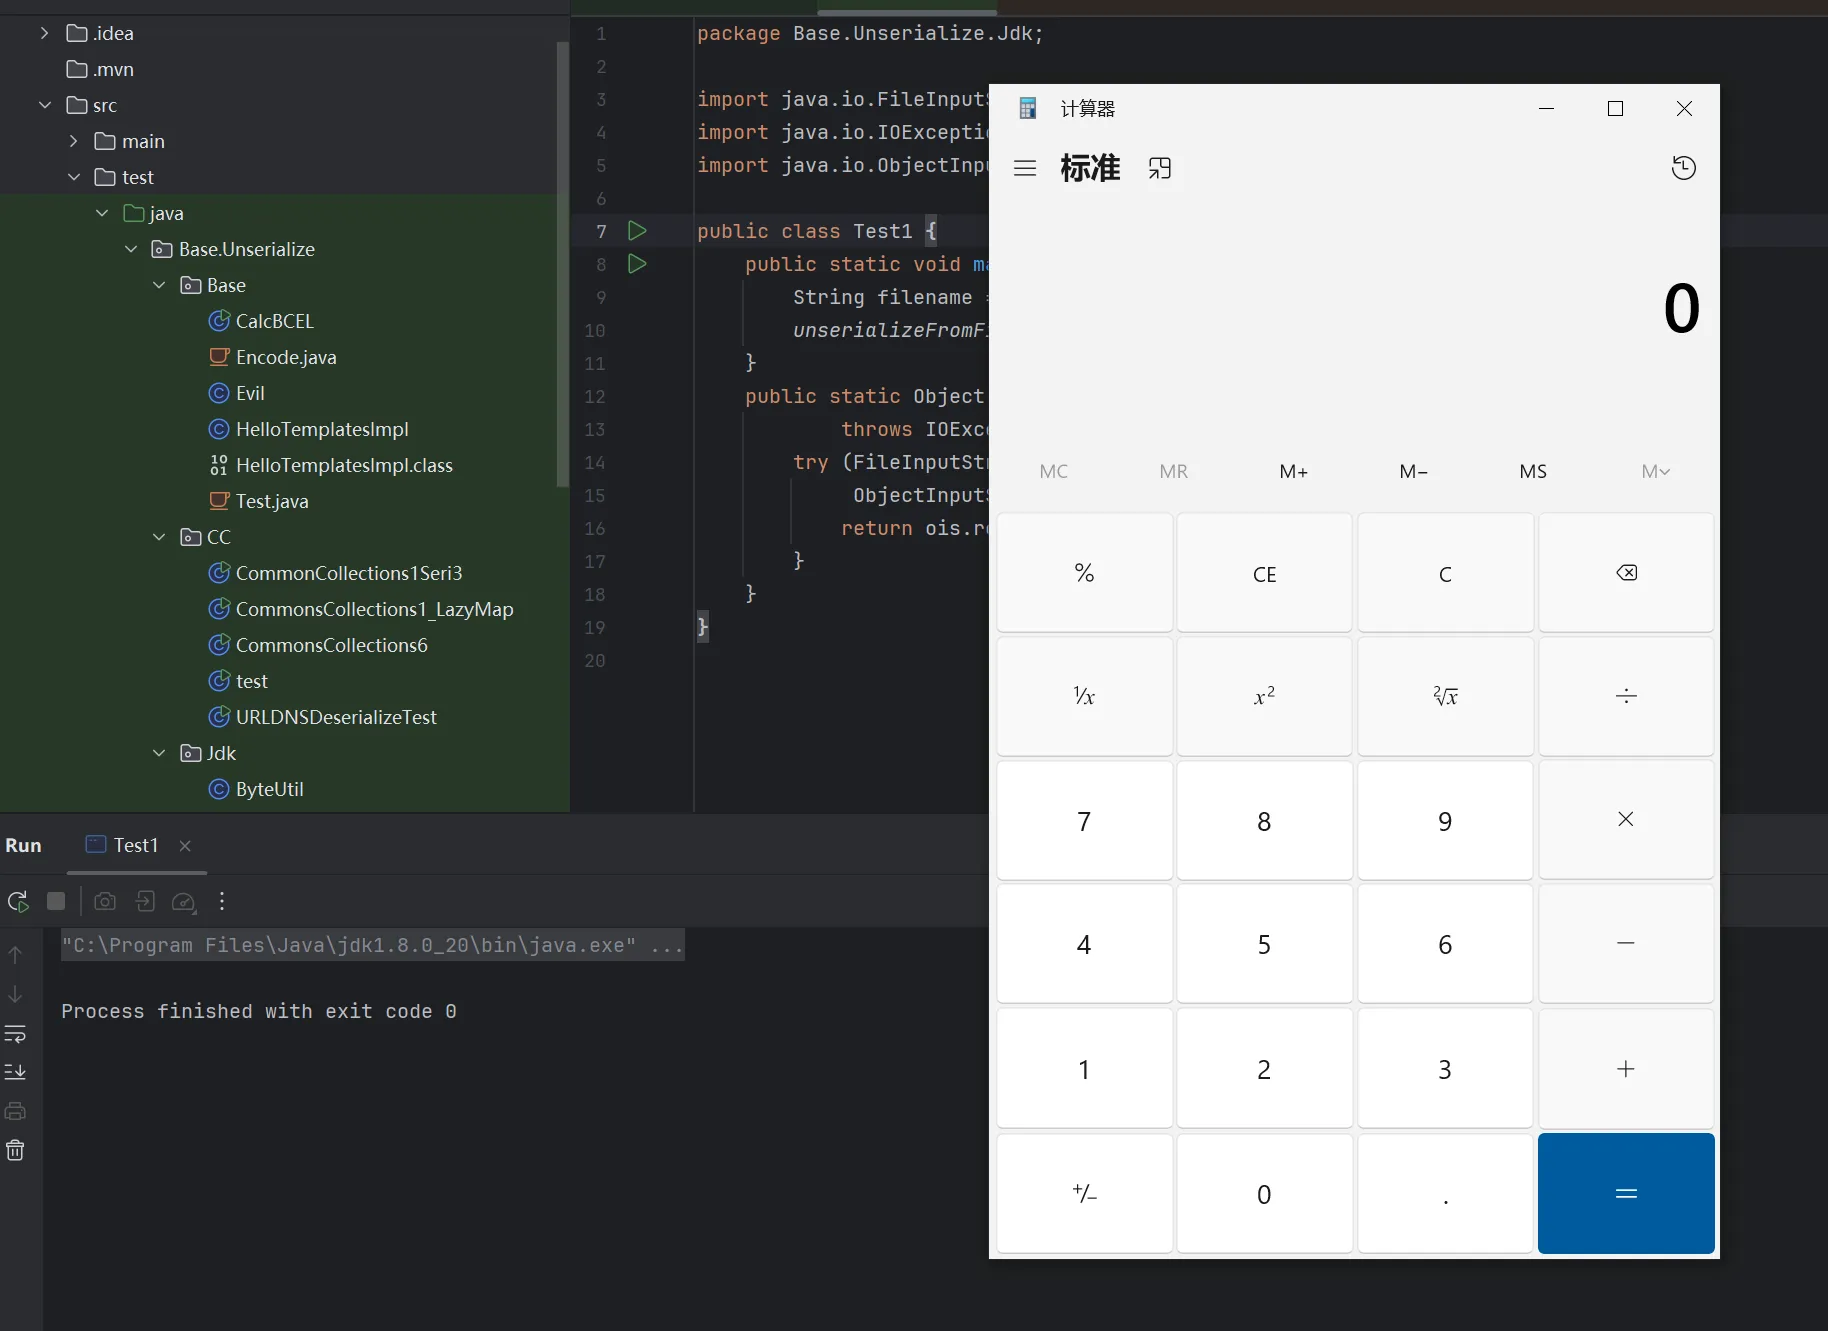Click run gutter icon beside class Test1
The image size is (1828, 1331).
click(637, 231)
